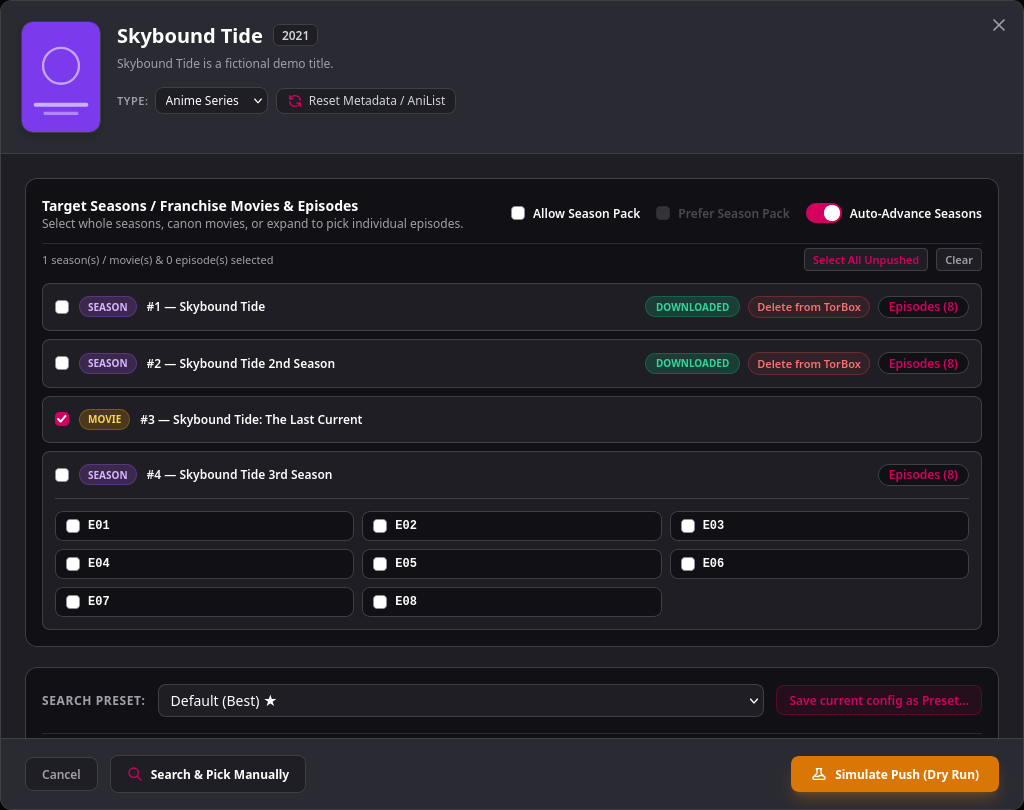Check season #4 Skybound Tide 3rd Season
Viewport: 1024px width, 810px height.
coord(62,475)
